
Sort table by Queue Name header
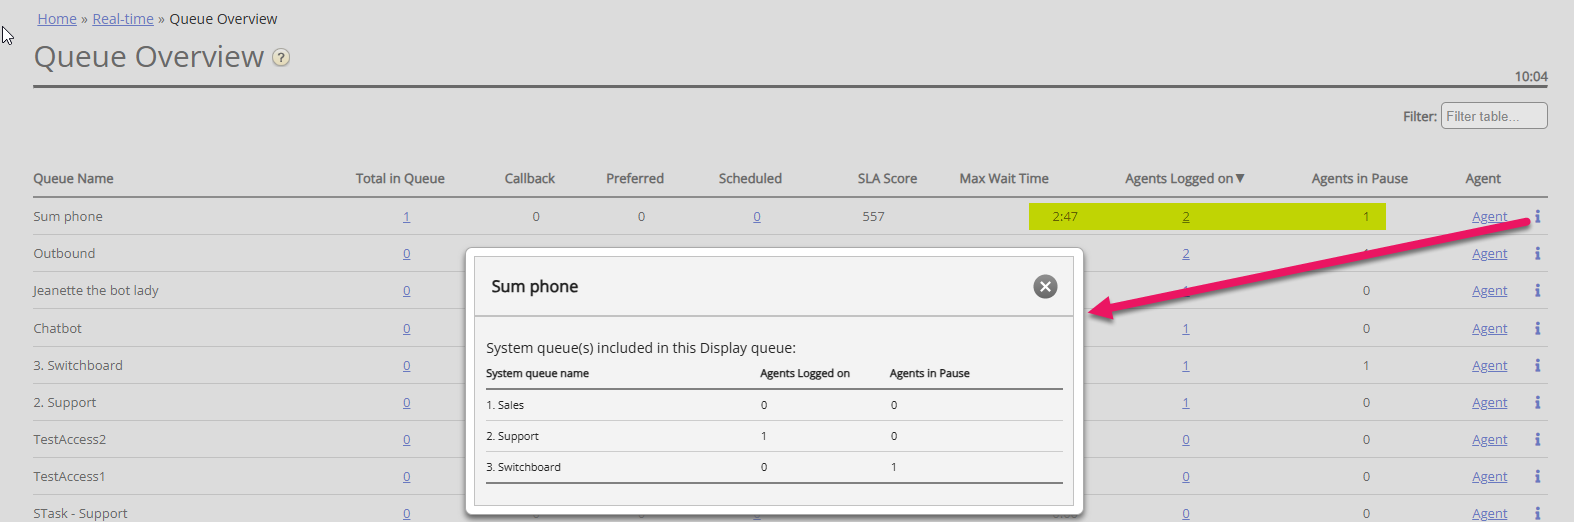pos(73,179)
